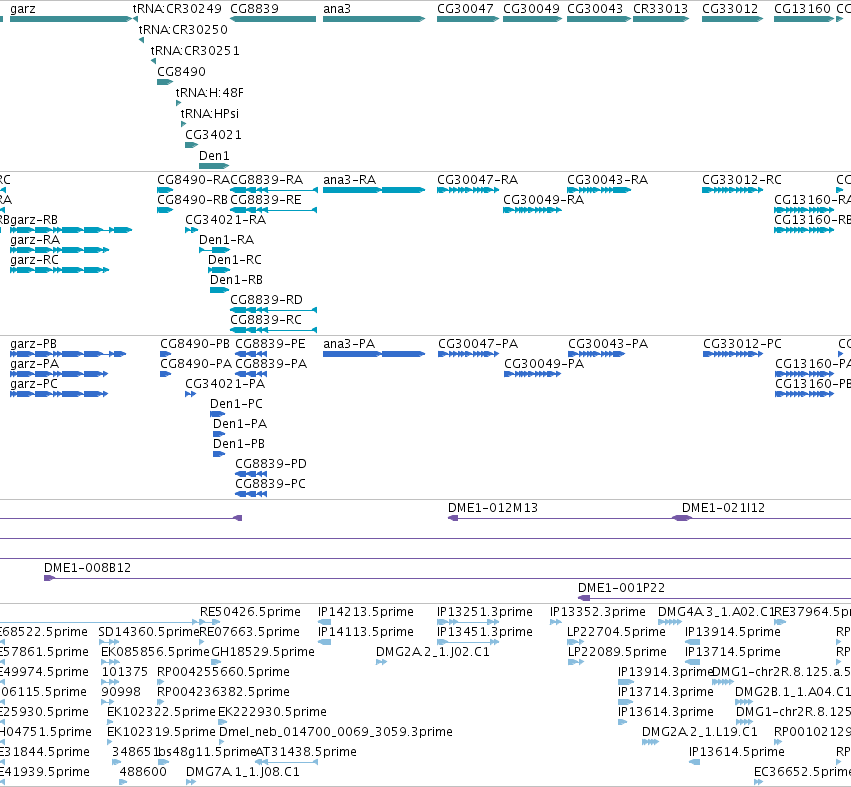
Task: Select the garz-PC protein feature
Action: click(59, 394)
